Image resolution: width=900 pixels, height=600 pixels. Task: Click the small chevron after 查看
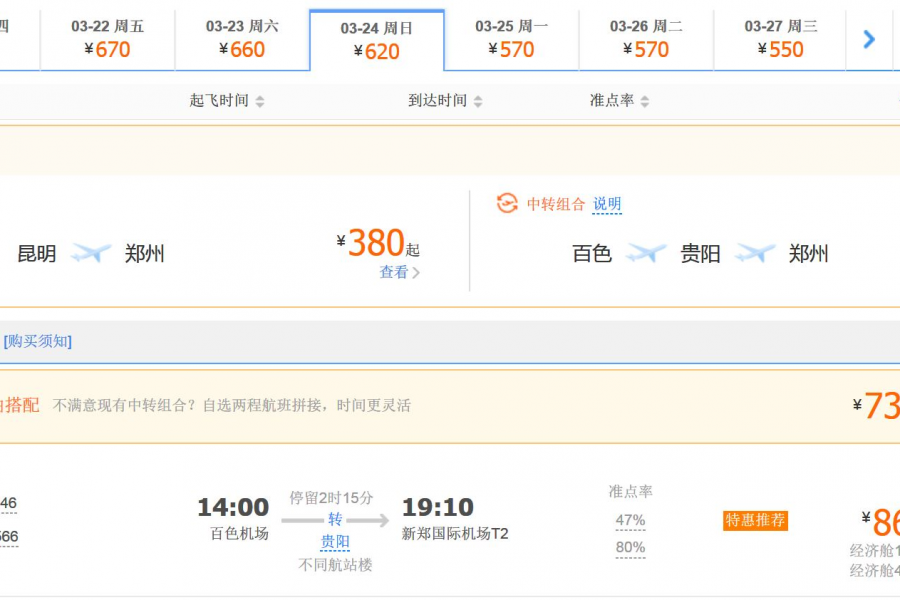pyautogui.click(x=416, y=272)
